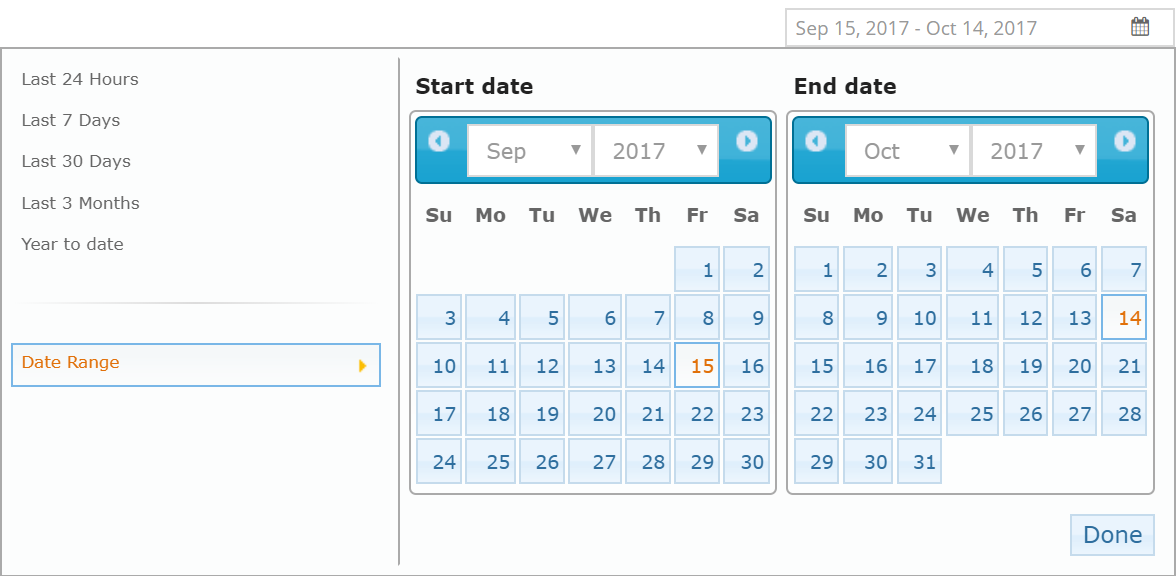Click the calendar icon in the date field
Screen dimensions: 1176x576
coord(1139,26)
